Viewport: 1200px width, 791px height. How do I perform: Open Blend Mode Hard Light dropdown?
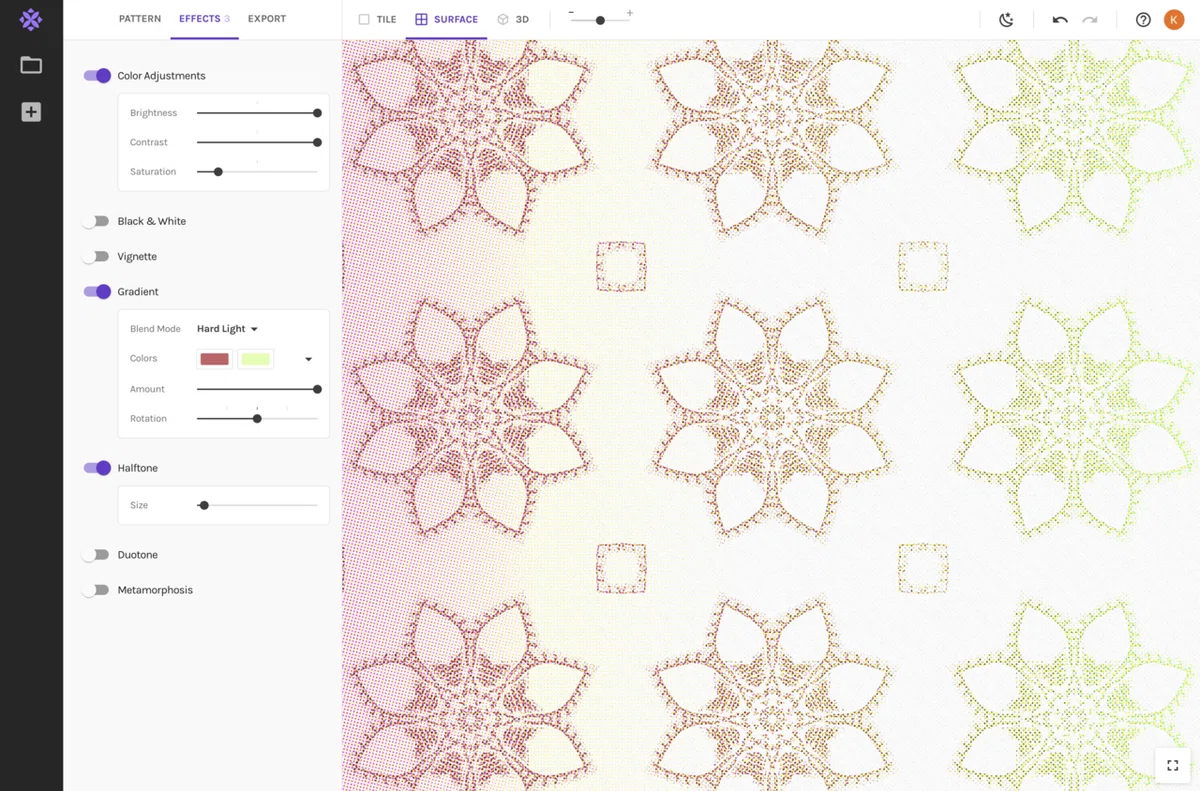(x=227, y=329)
